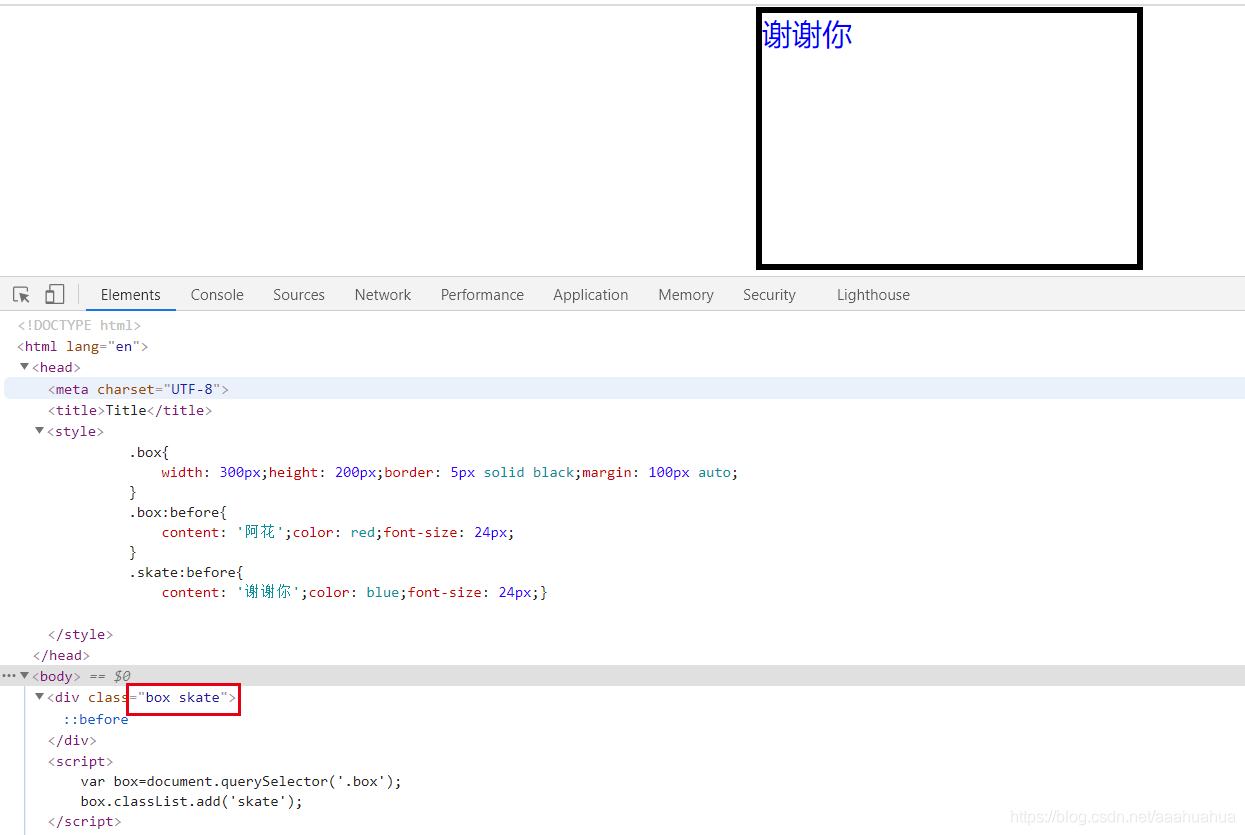Select the opening script tag row
The height and width of the screenshot is (835, 1245).
point(80,761)
